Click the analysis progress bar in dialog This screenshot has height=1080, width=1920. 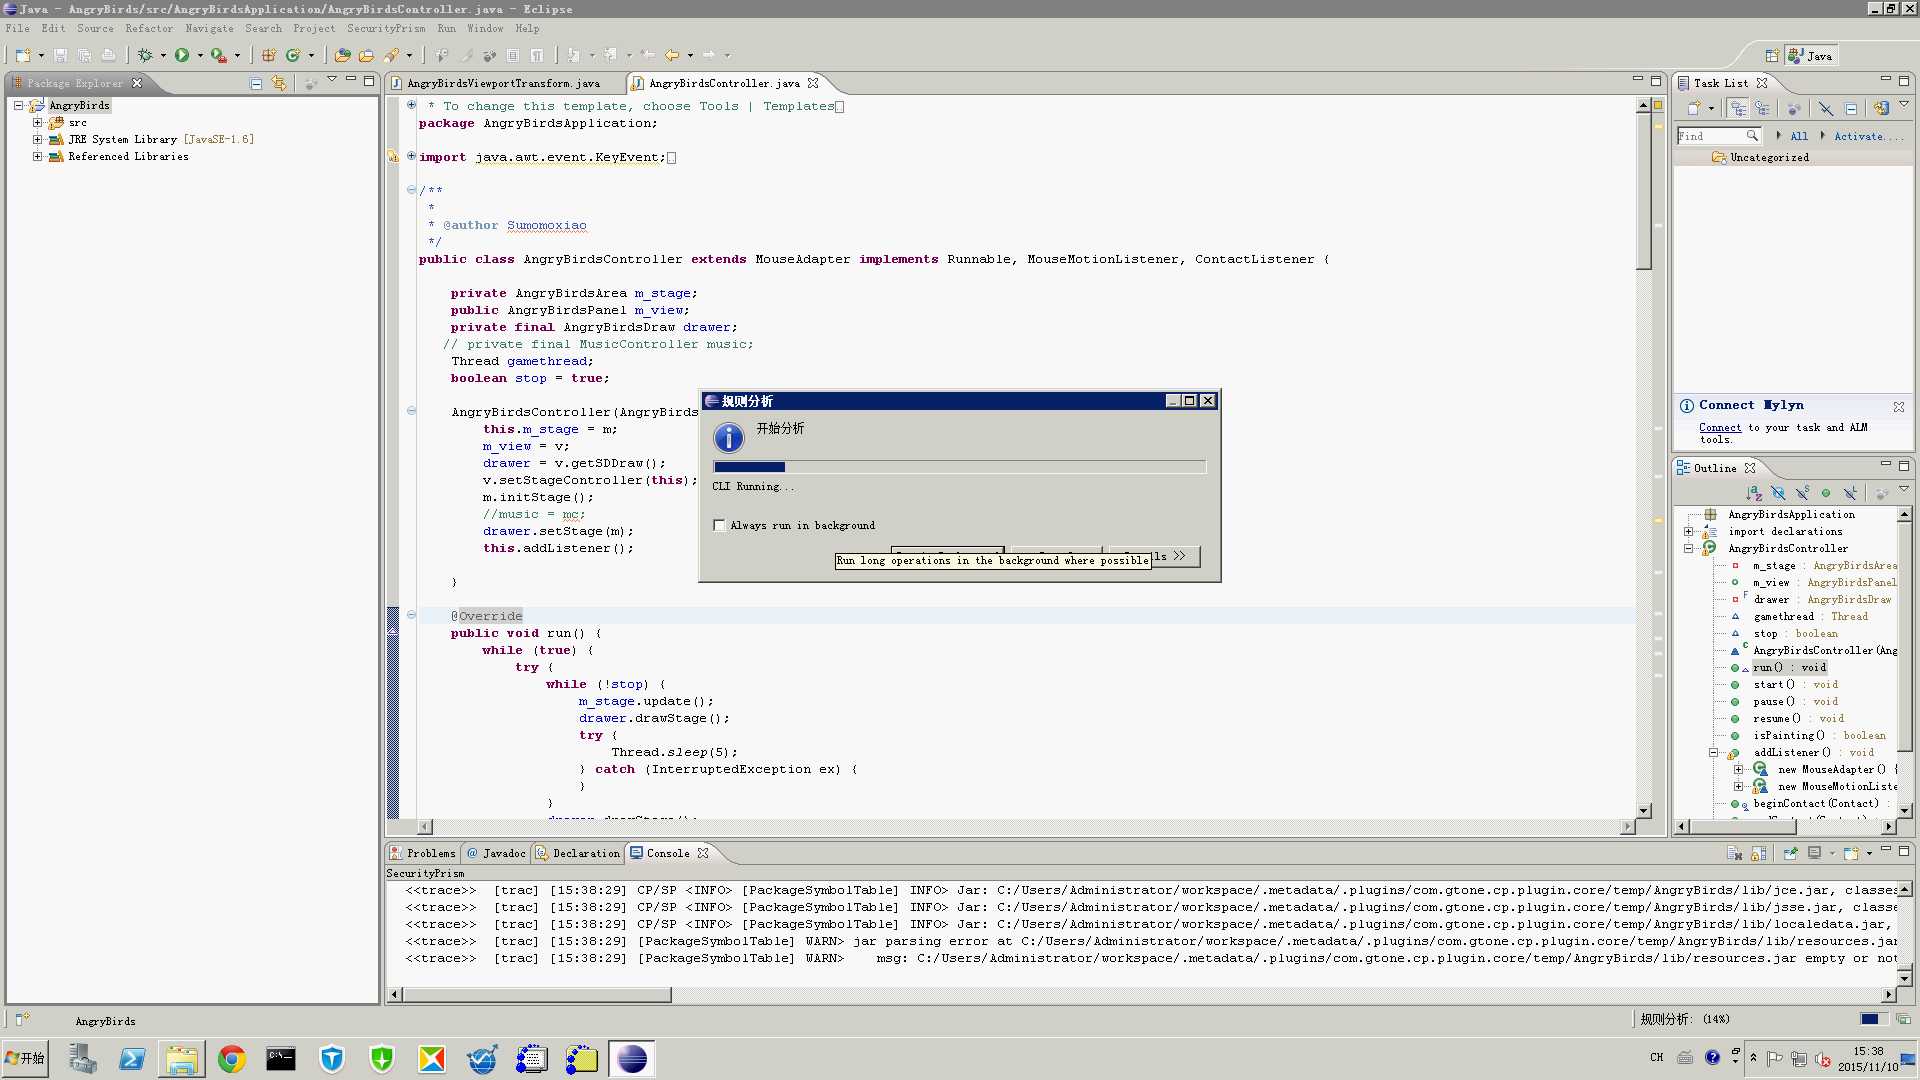[x=959, y=467]
